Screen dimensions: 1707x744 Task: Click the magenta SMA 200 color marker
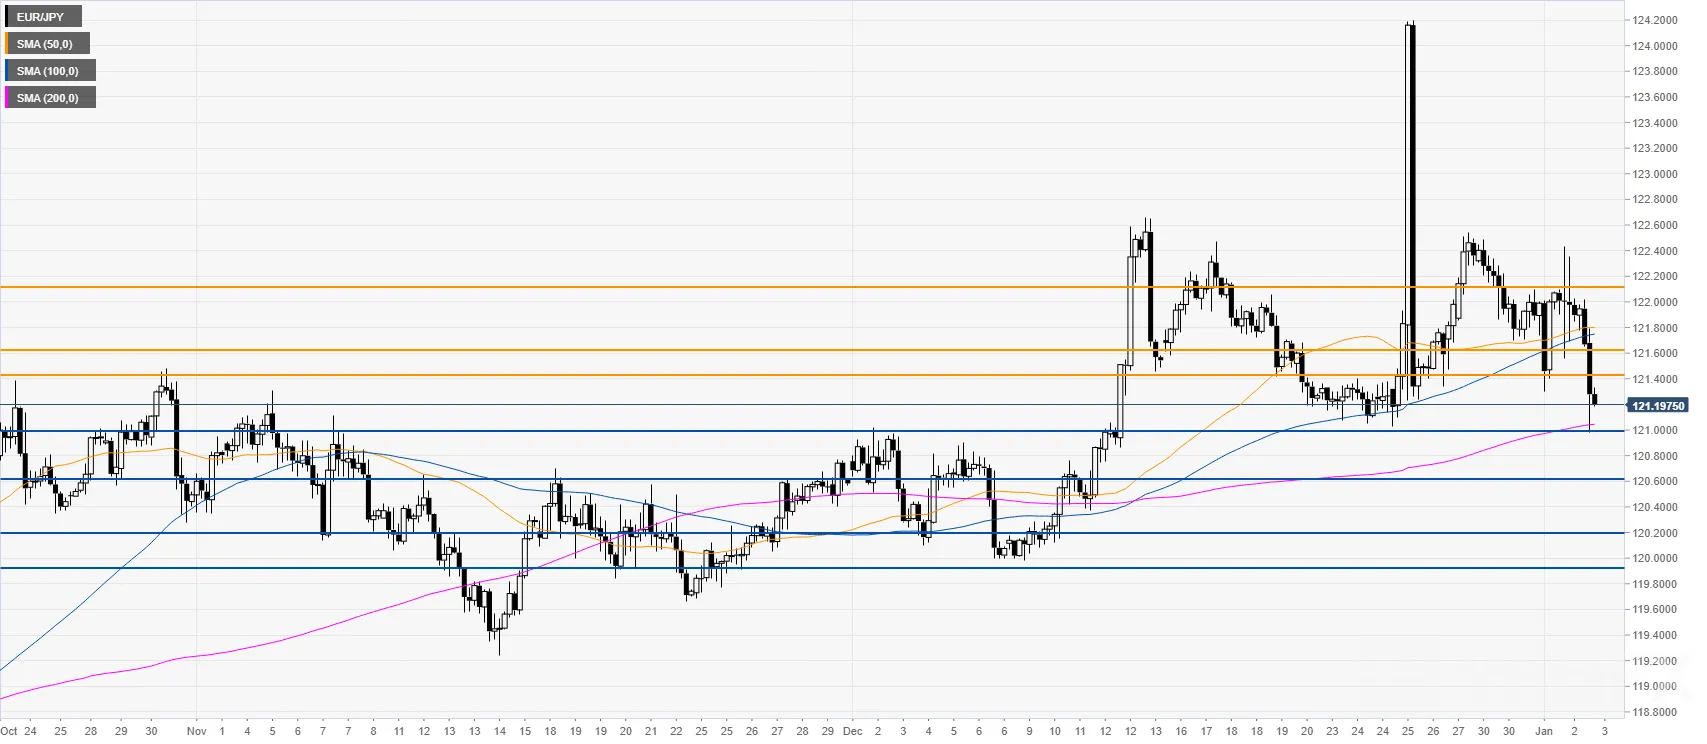pos(6,98)
